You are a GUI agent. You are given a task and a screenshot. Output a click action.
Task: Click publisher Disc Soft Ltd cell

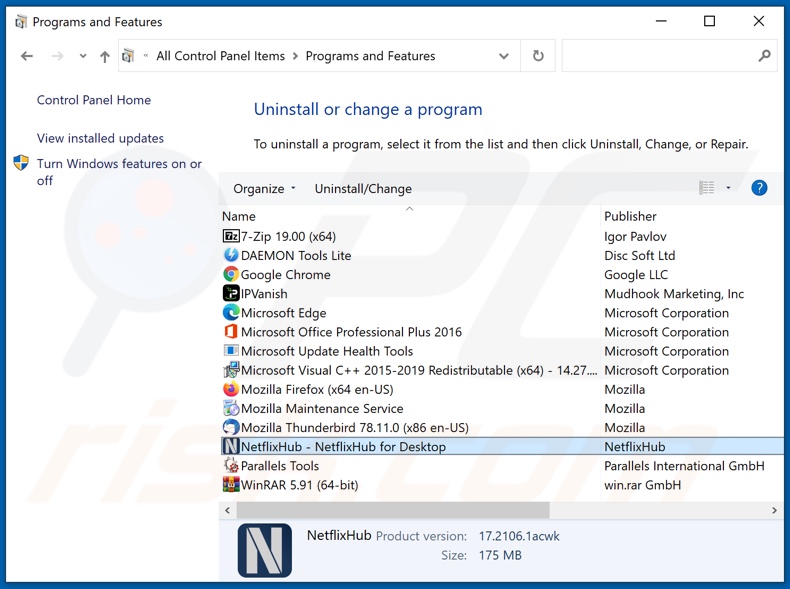[639, 255]
